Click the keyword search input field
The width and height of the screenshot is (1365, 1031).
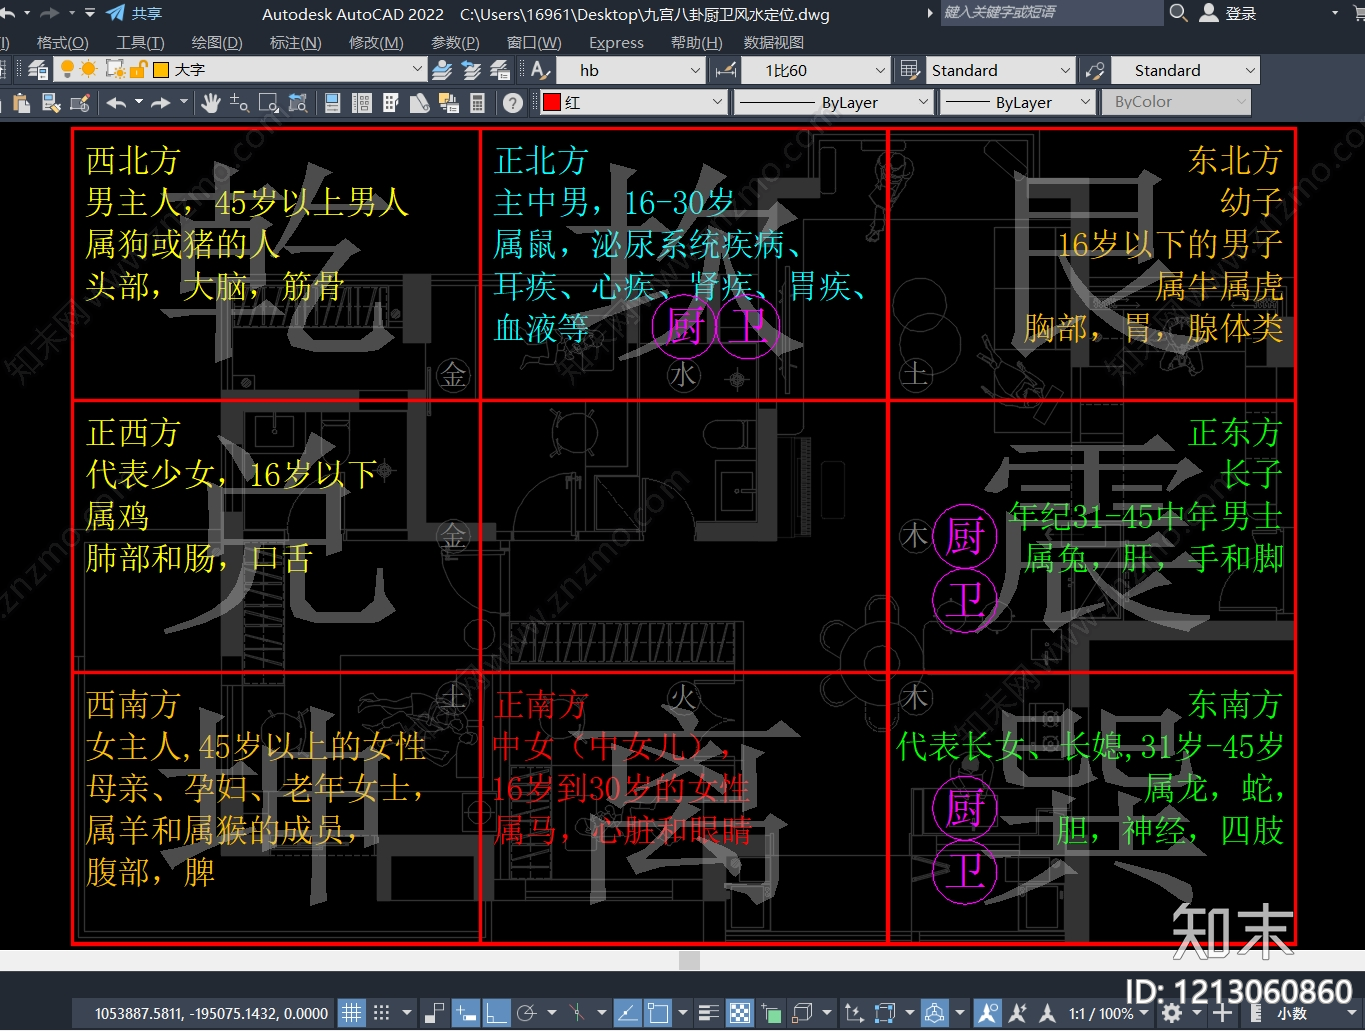pos(1050,14)
